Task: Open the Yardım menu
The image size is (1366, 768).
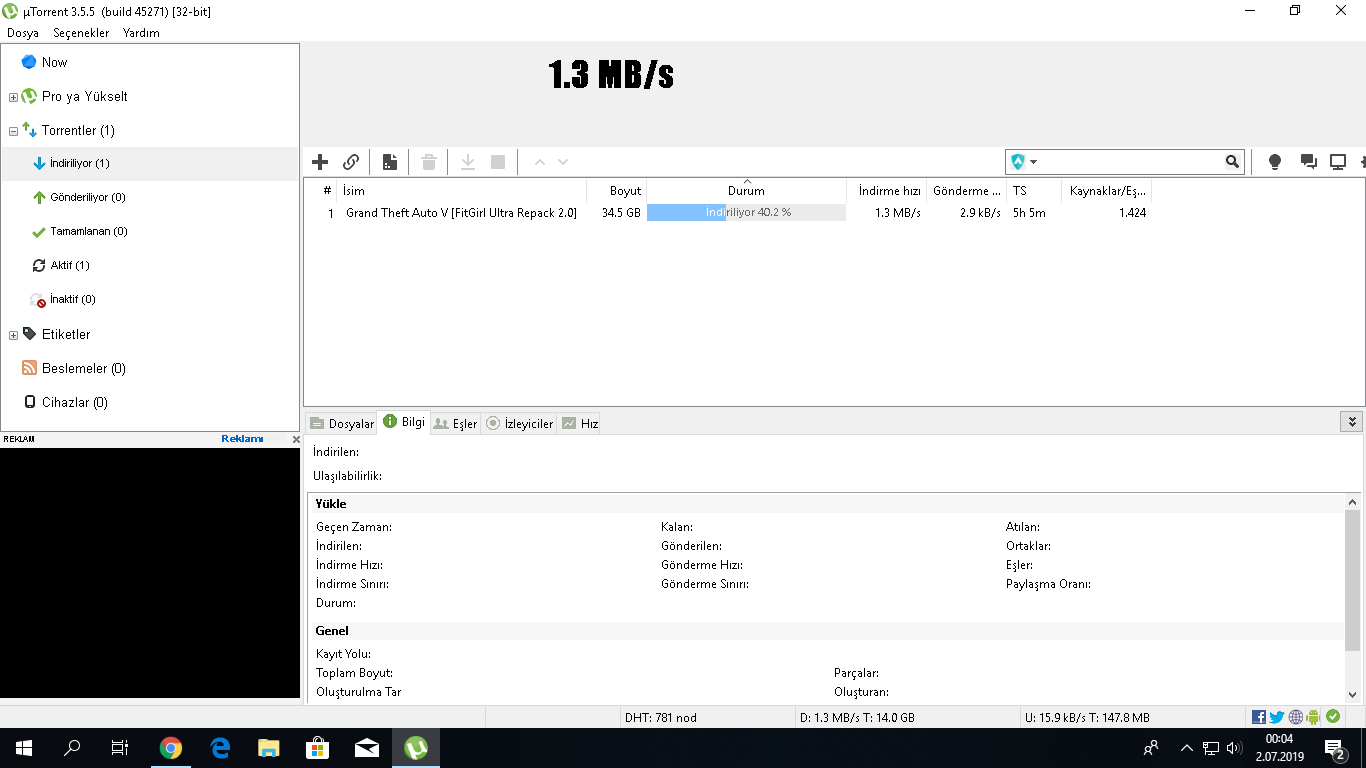Action: 141,33
